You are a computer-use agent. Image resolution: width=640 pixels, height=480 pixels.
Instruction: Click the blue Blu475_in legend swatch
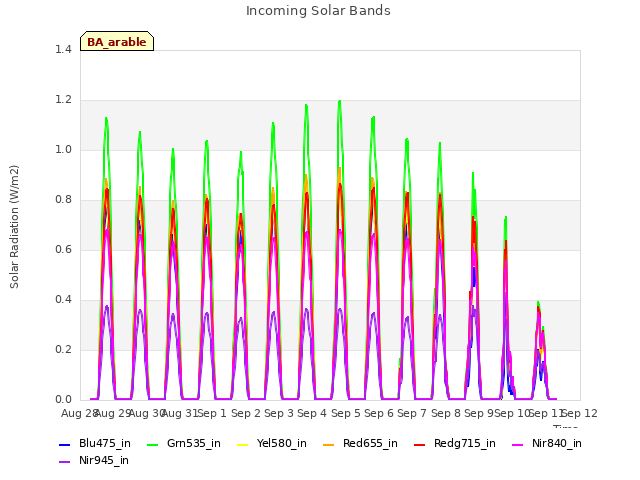pyautogui.click(x=64, y=444)
